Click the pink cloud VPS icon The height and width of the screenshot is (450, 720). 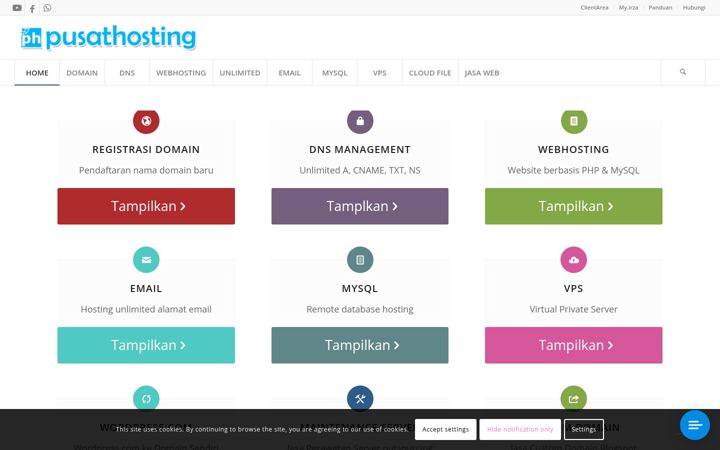pyautogui.click(x=574, y=260)
